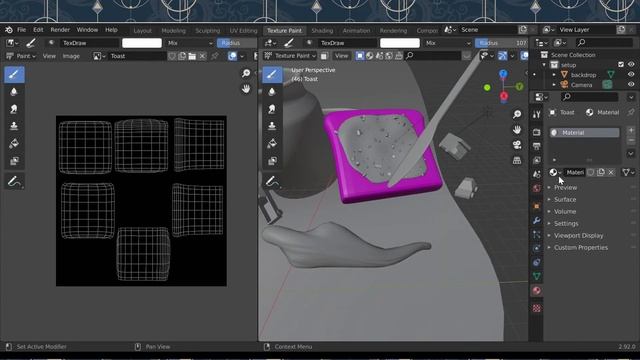Collapse setup collection in outliner
This screenshot has width=640, height=360.
tap(544, 65)
